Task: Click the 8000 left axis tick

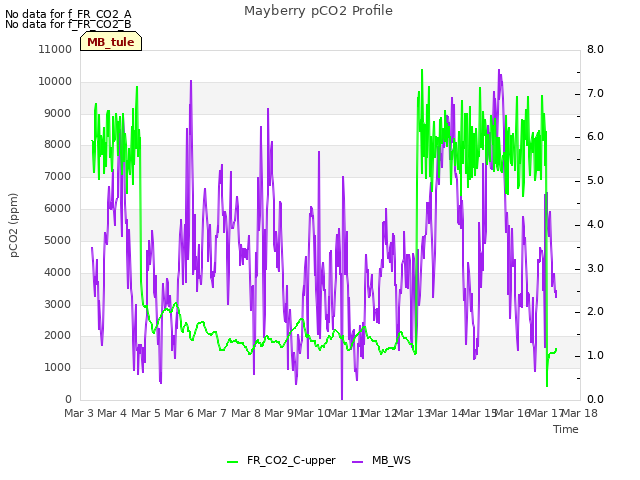Action: point(58,144)
